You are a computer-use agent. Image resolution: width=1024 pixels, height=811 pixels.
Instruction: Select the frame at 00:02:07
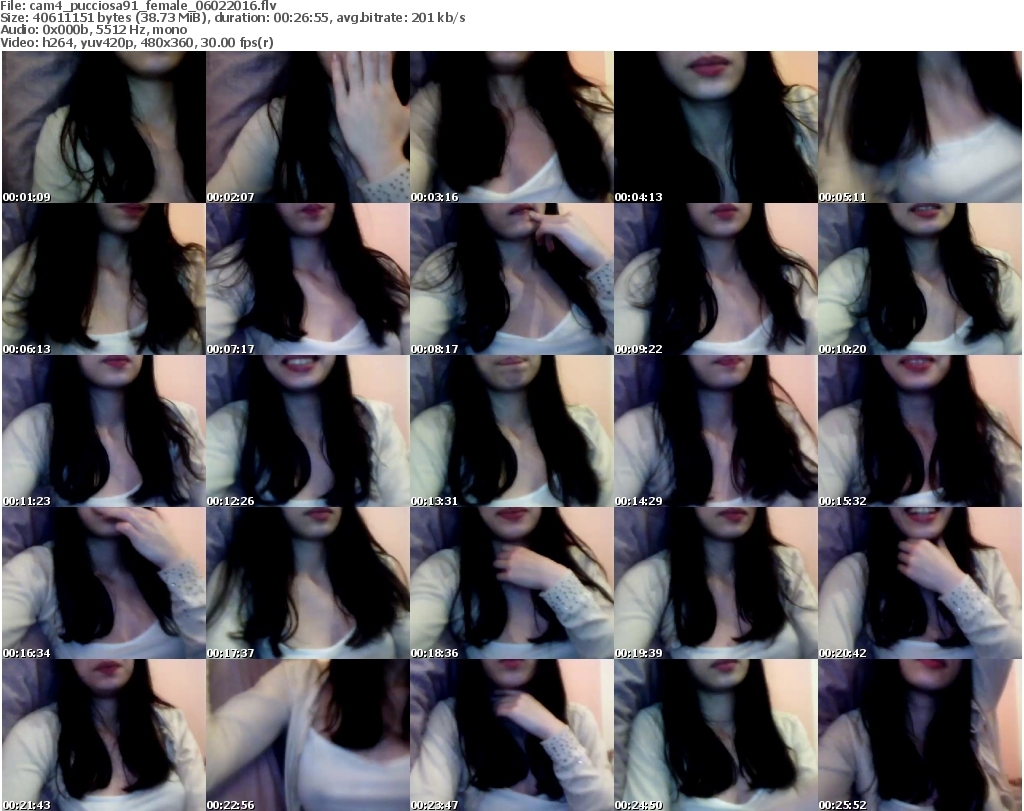(x=308, y=127)
